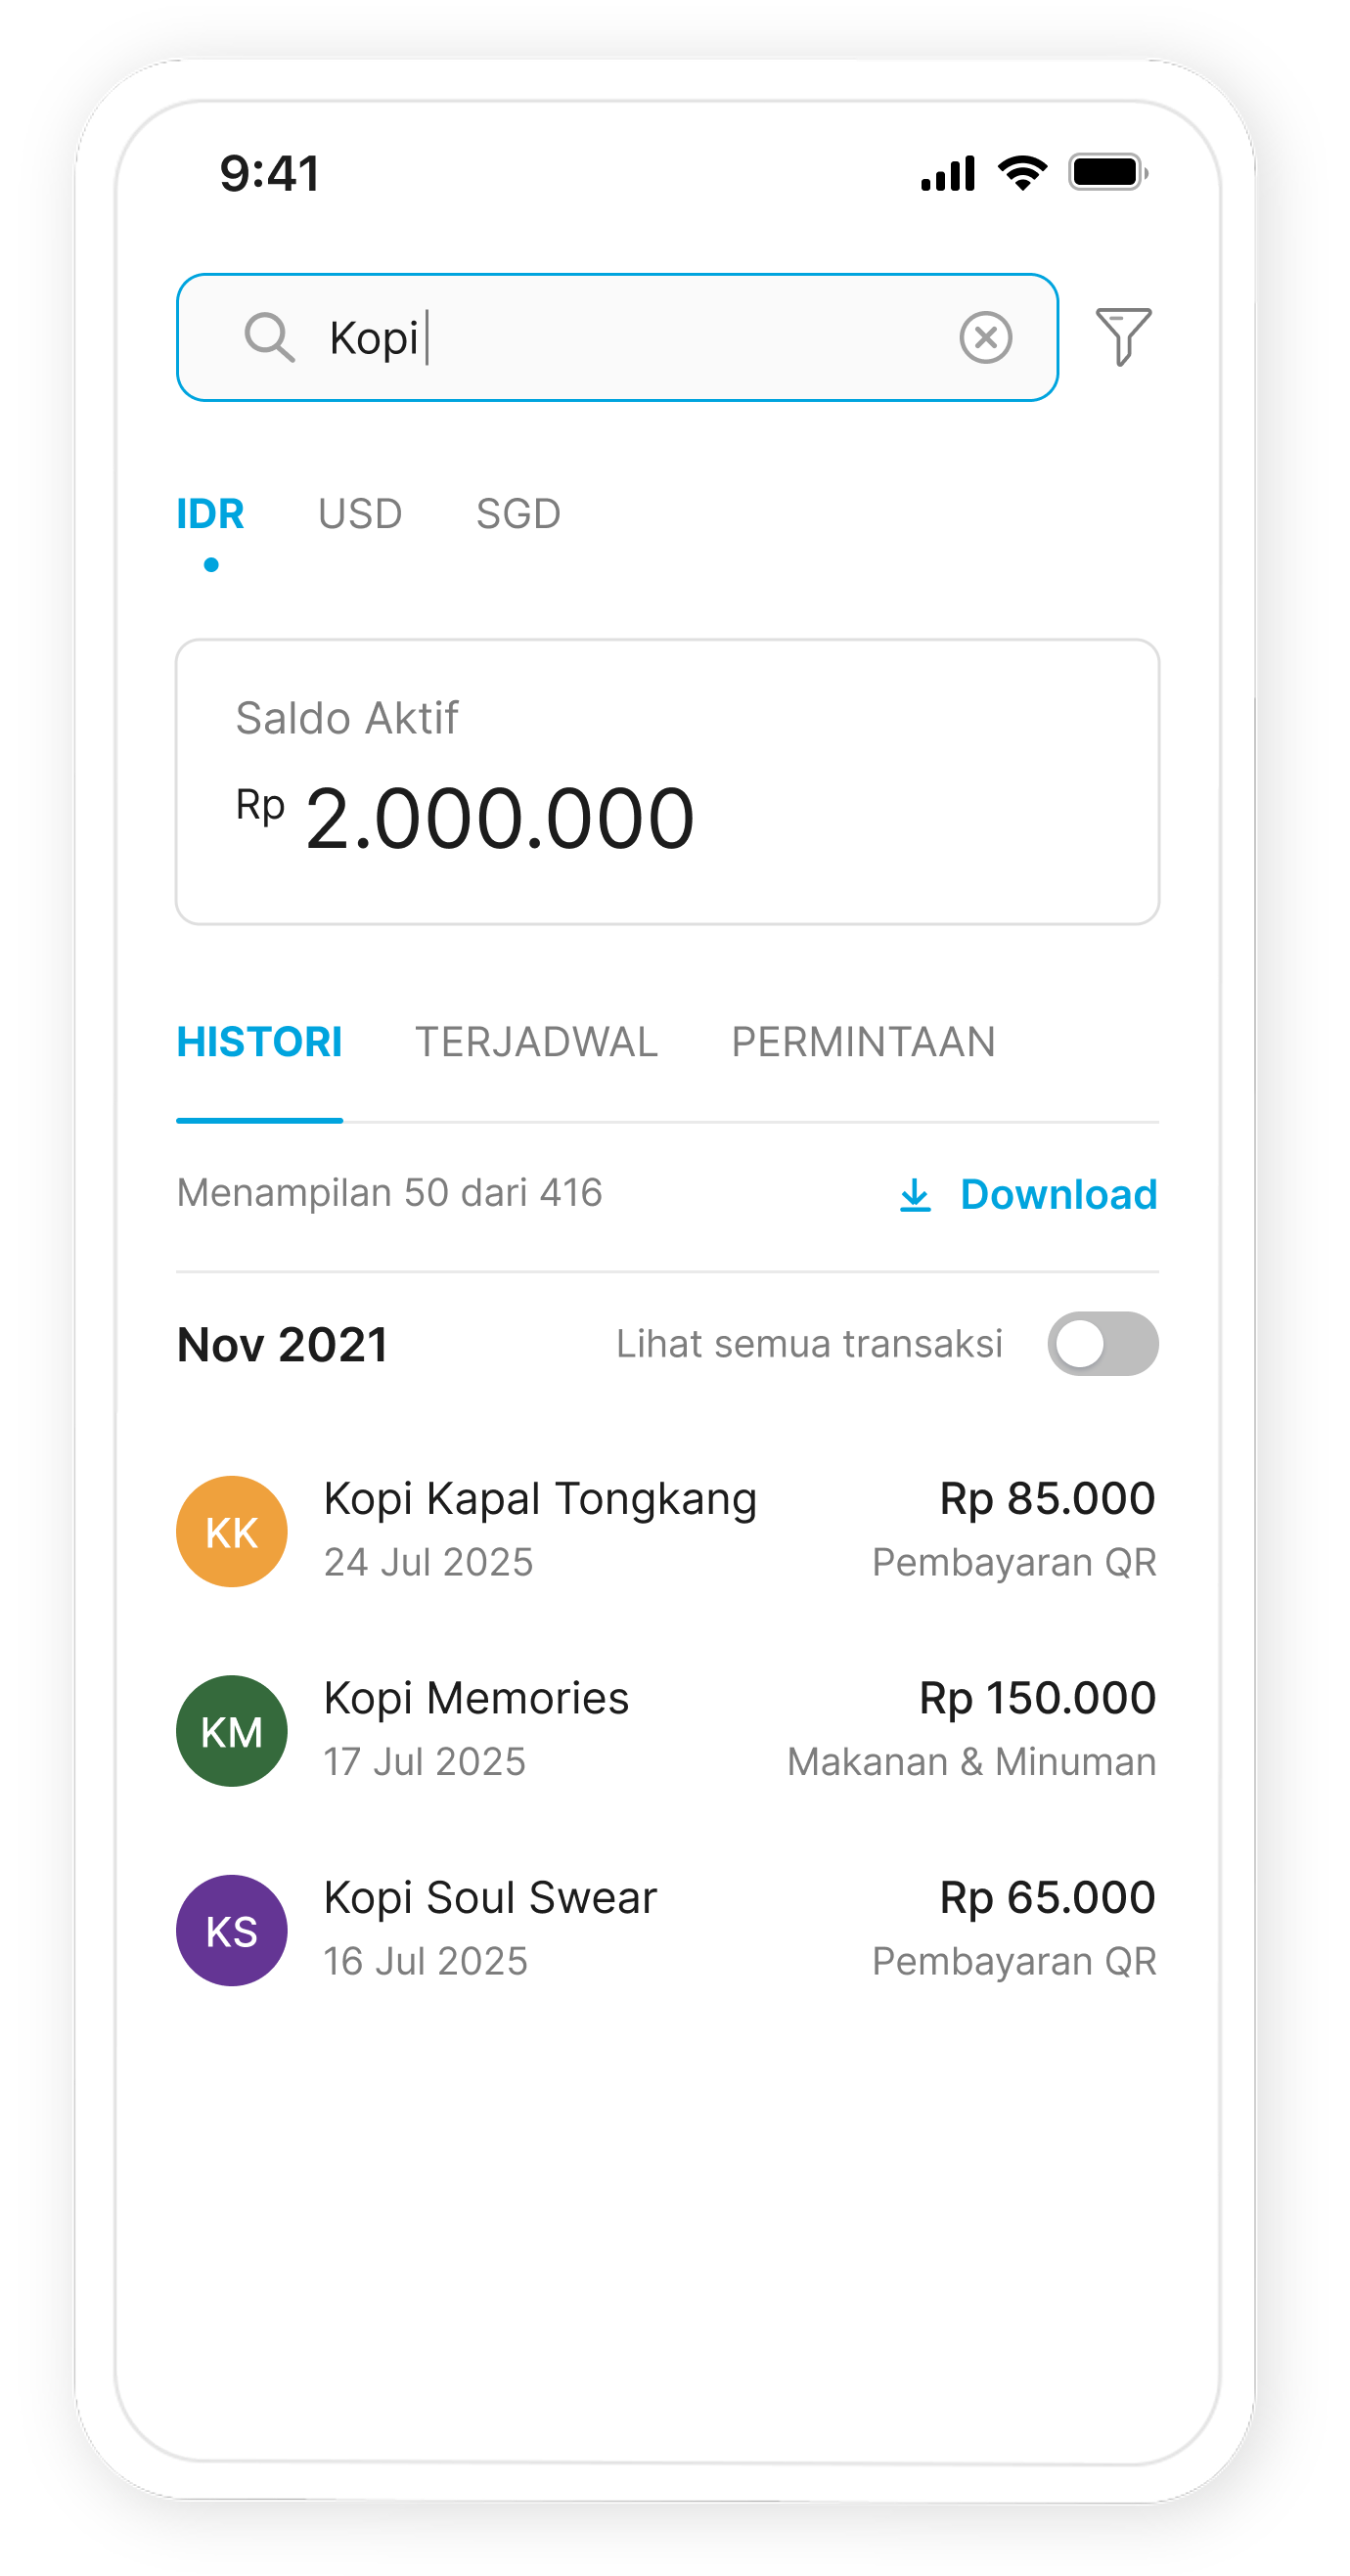Image resolution: width=1350 pixels, height=2576 pixels.
Task: Enable the Lihat semua transaksi toggle
Action: pos(1102,1344)
